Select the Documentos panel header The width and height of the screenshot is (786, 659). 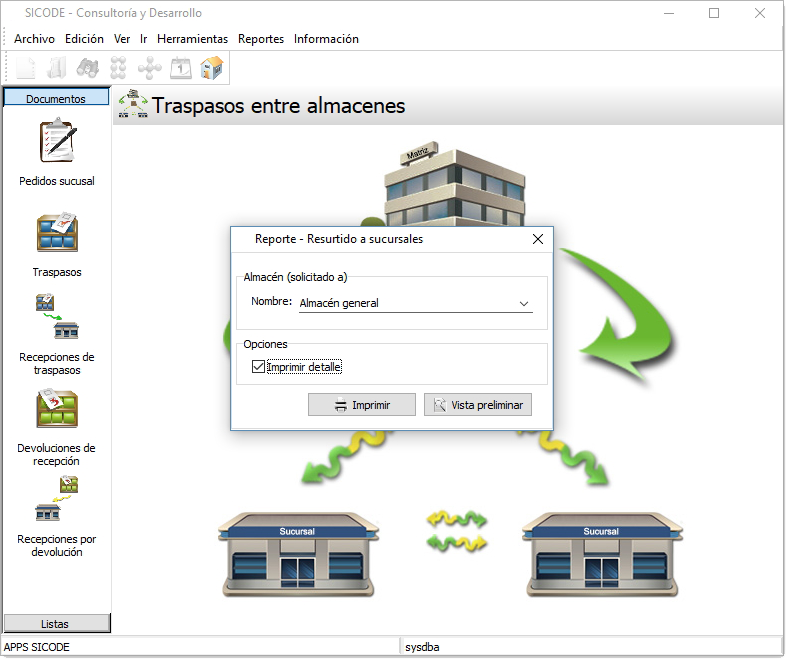(x=56, y=98)
